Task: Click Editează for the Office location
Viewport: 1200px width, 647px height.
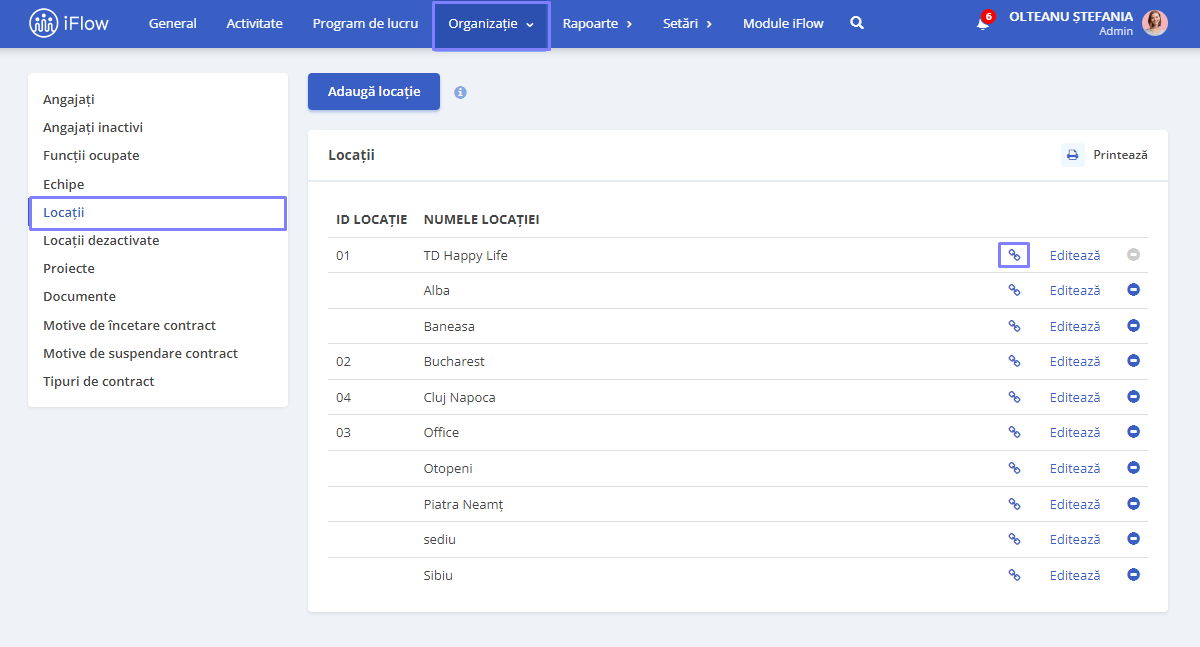Action: [1075, 432]
